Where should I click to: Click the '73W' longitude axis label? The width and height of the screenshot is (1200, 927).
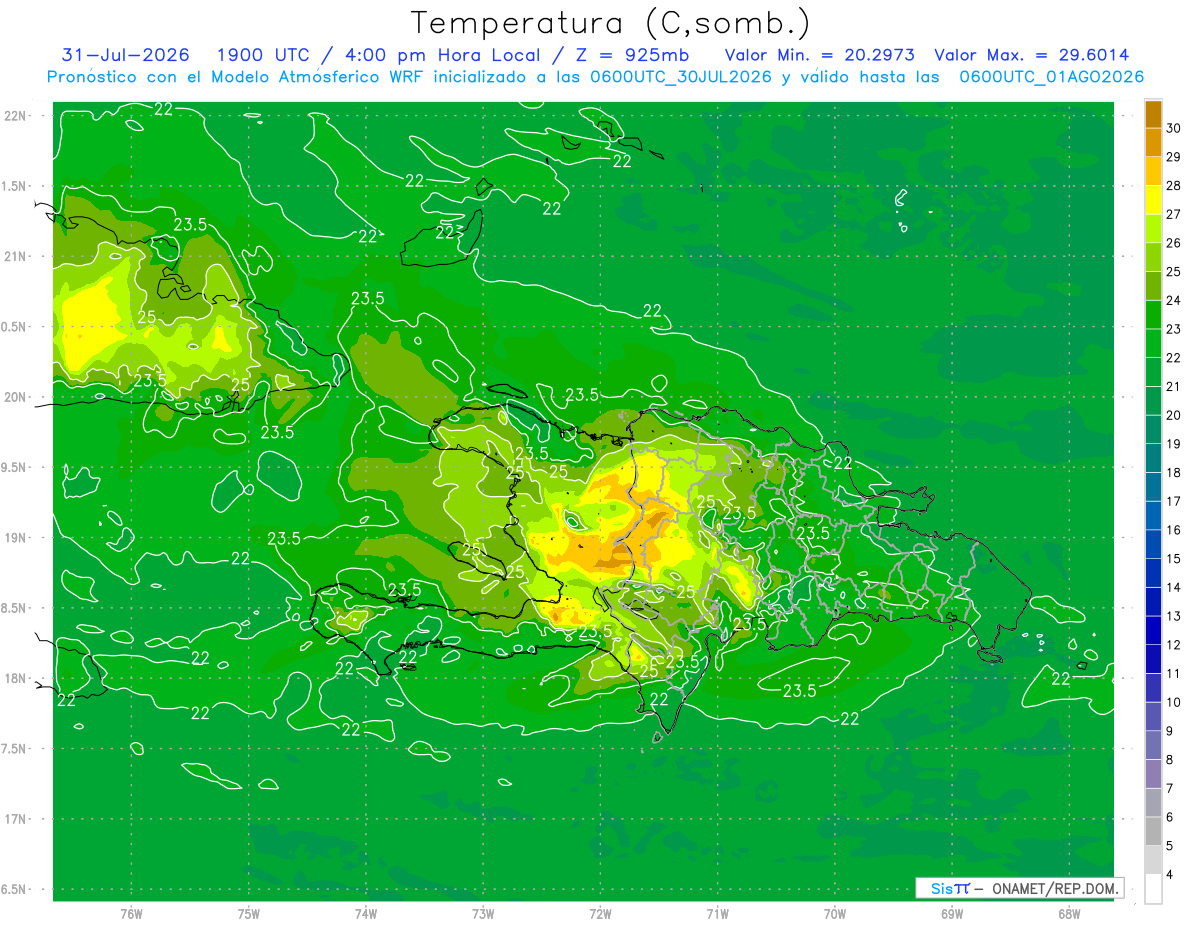pyautogui.click(x=483, y=914)
